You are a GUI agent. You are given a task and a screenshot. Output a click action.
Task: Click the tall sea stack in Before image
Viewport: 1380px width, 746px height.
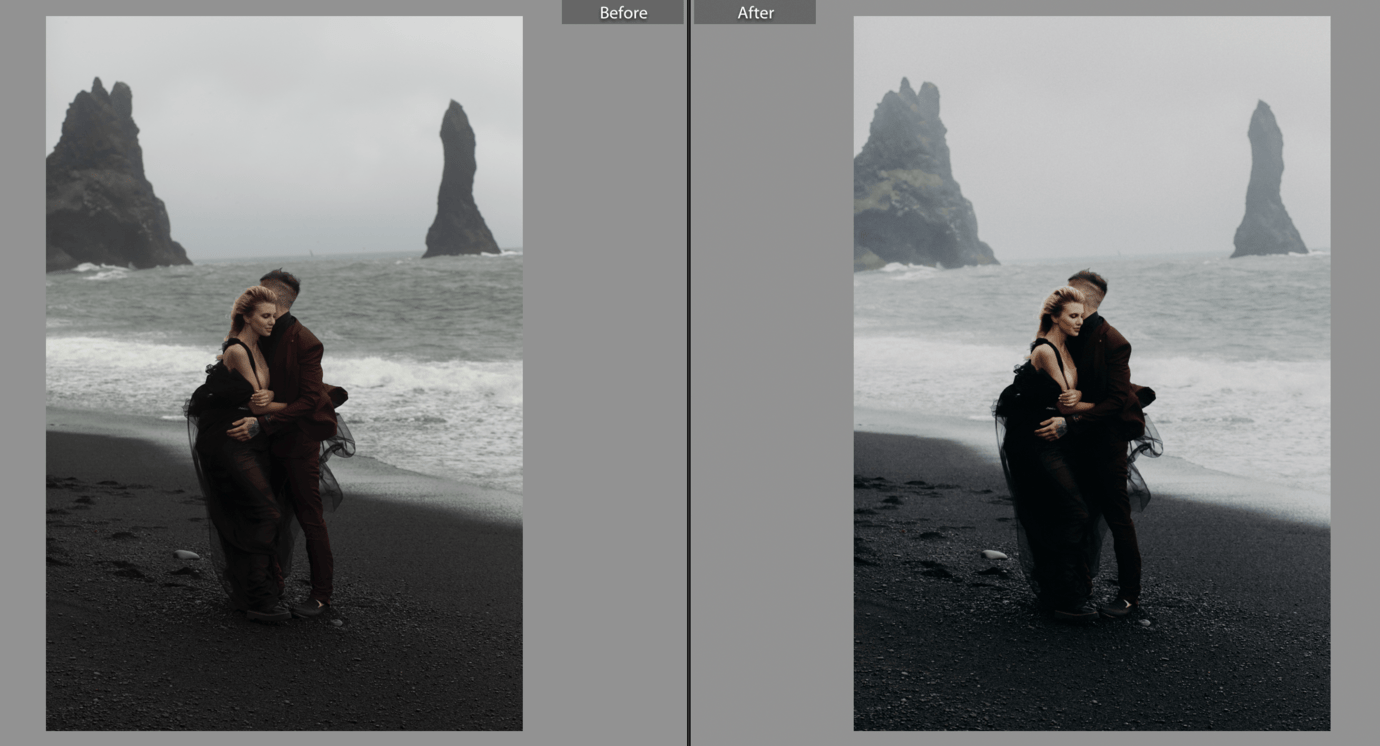[x=459, y=185]
